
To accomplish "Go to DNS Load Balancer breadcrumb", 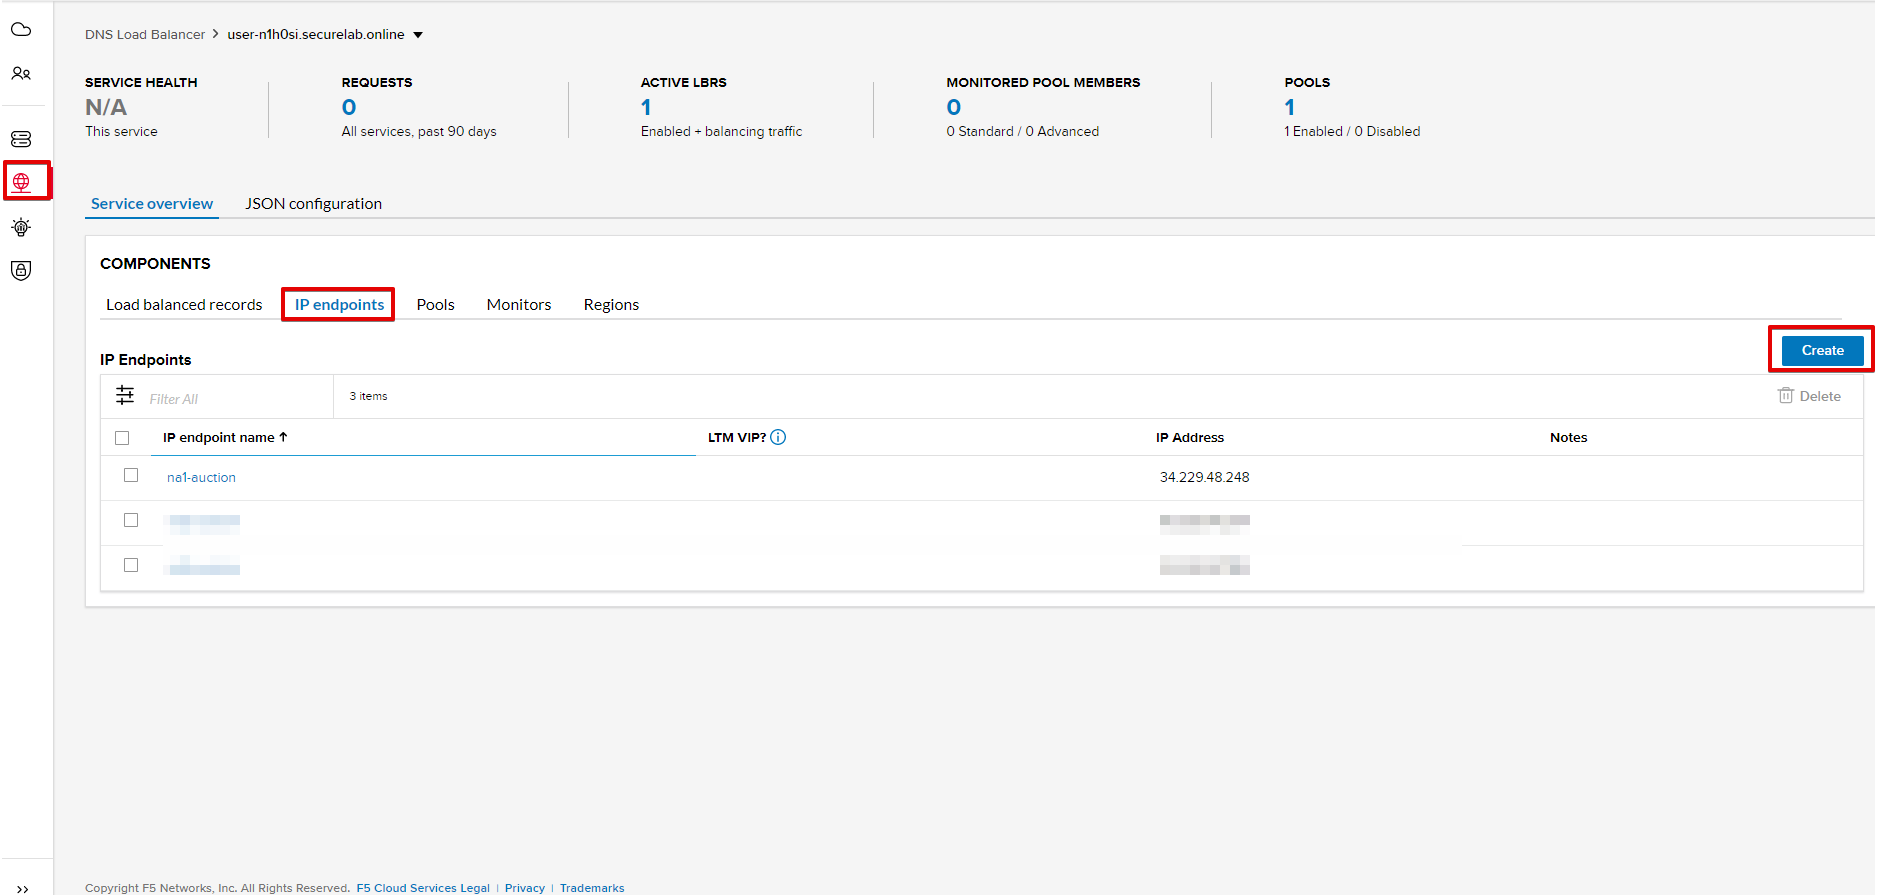I will (x=145, y=35).
